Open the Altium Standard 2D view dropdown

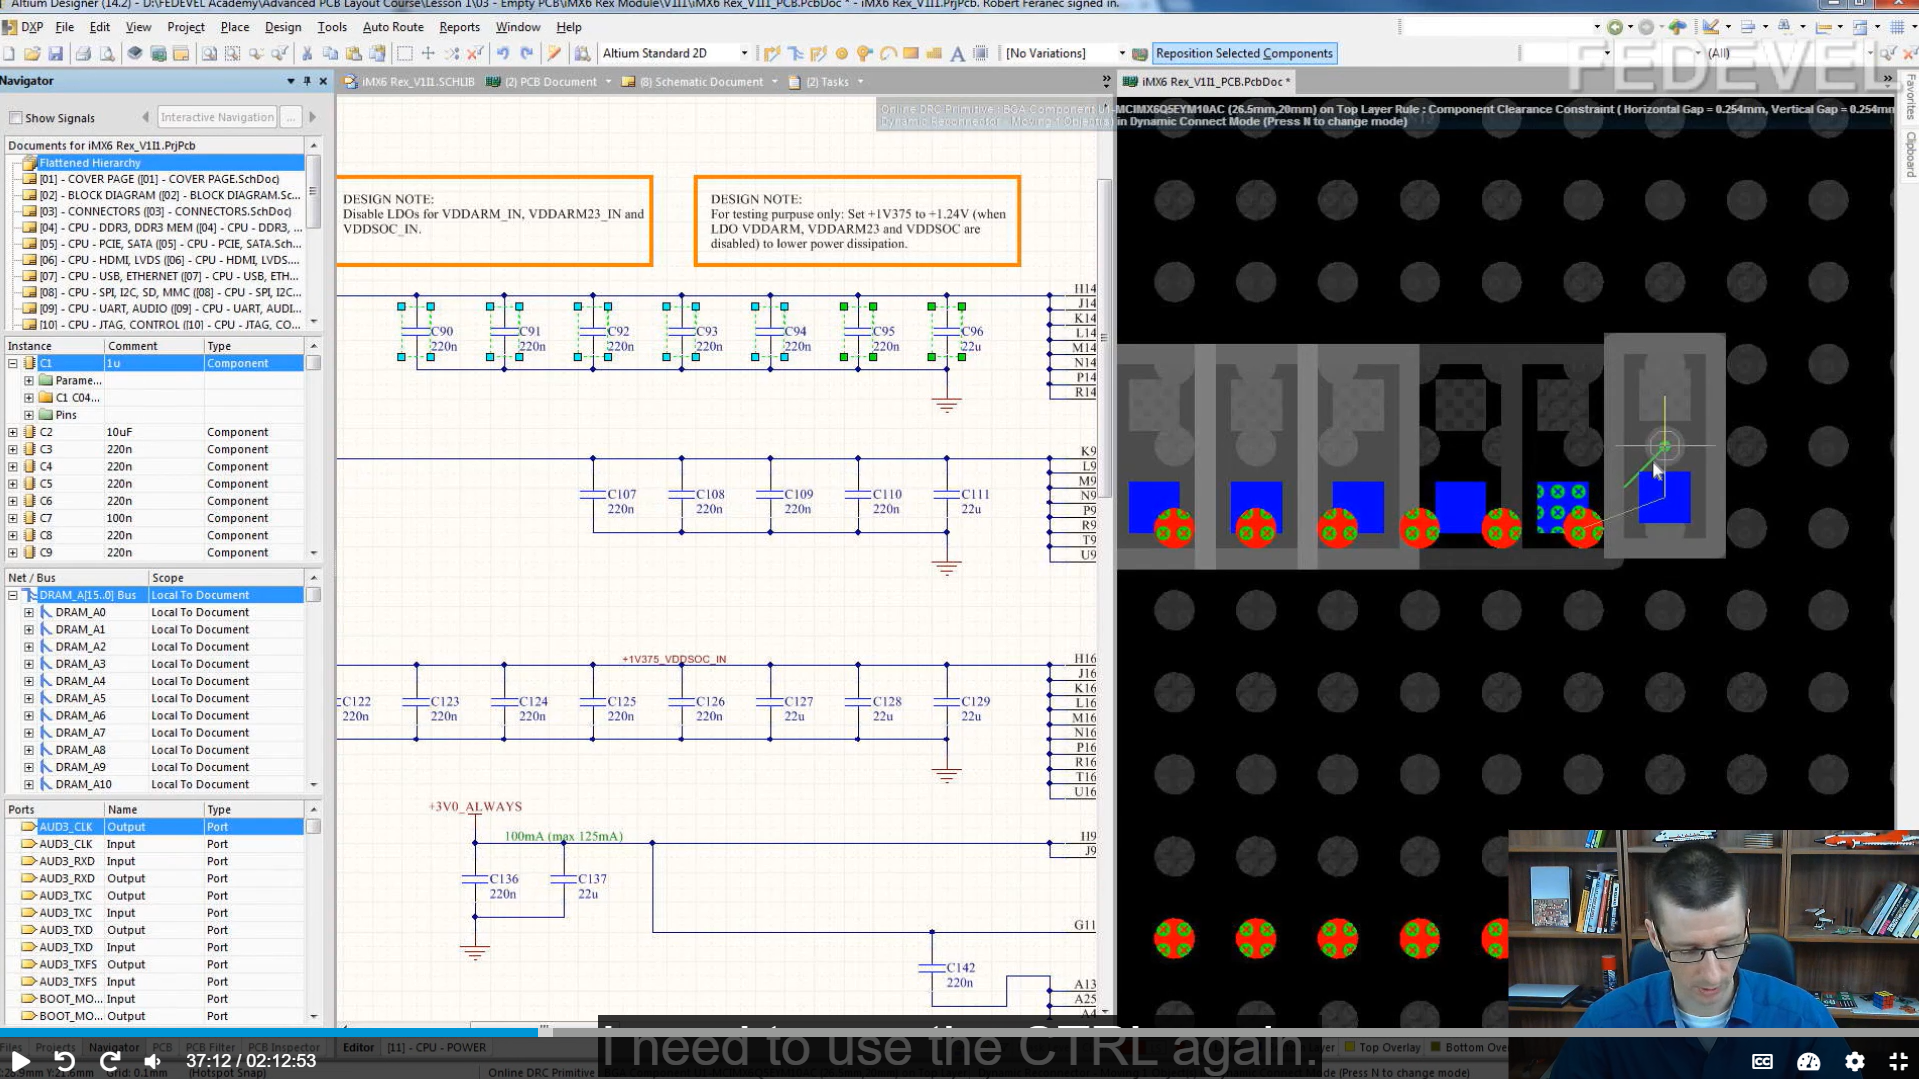(743, 54)
